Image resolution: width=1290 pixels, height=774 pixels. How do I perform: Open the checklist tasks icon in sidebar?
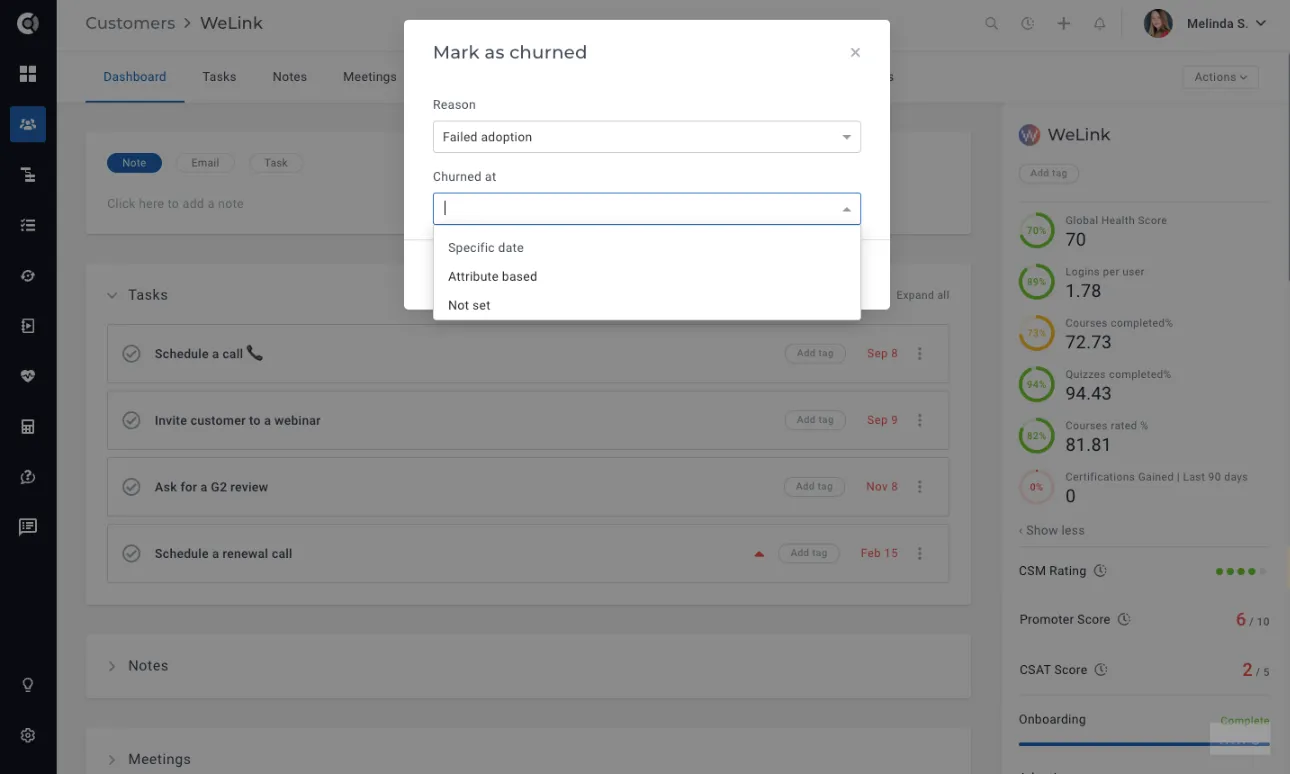[28, 225]
